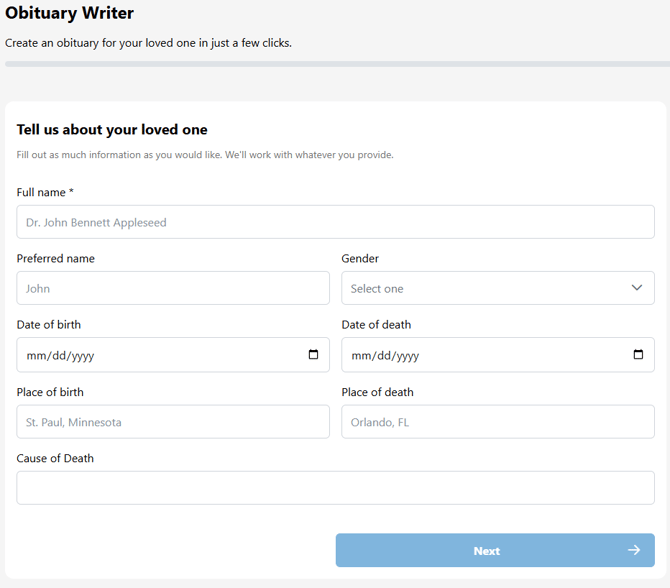This screenshot has width=670, height=588.
Task: Click the arrow icon on Next button
Action: pyautogui.click(x=633, y=550)
